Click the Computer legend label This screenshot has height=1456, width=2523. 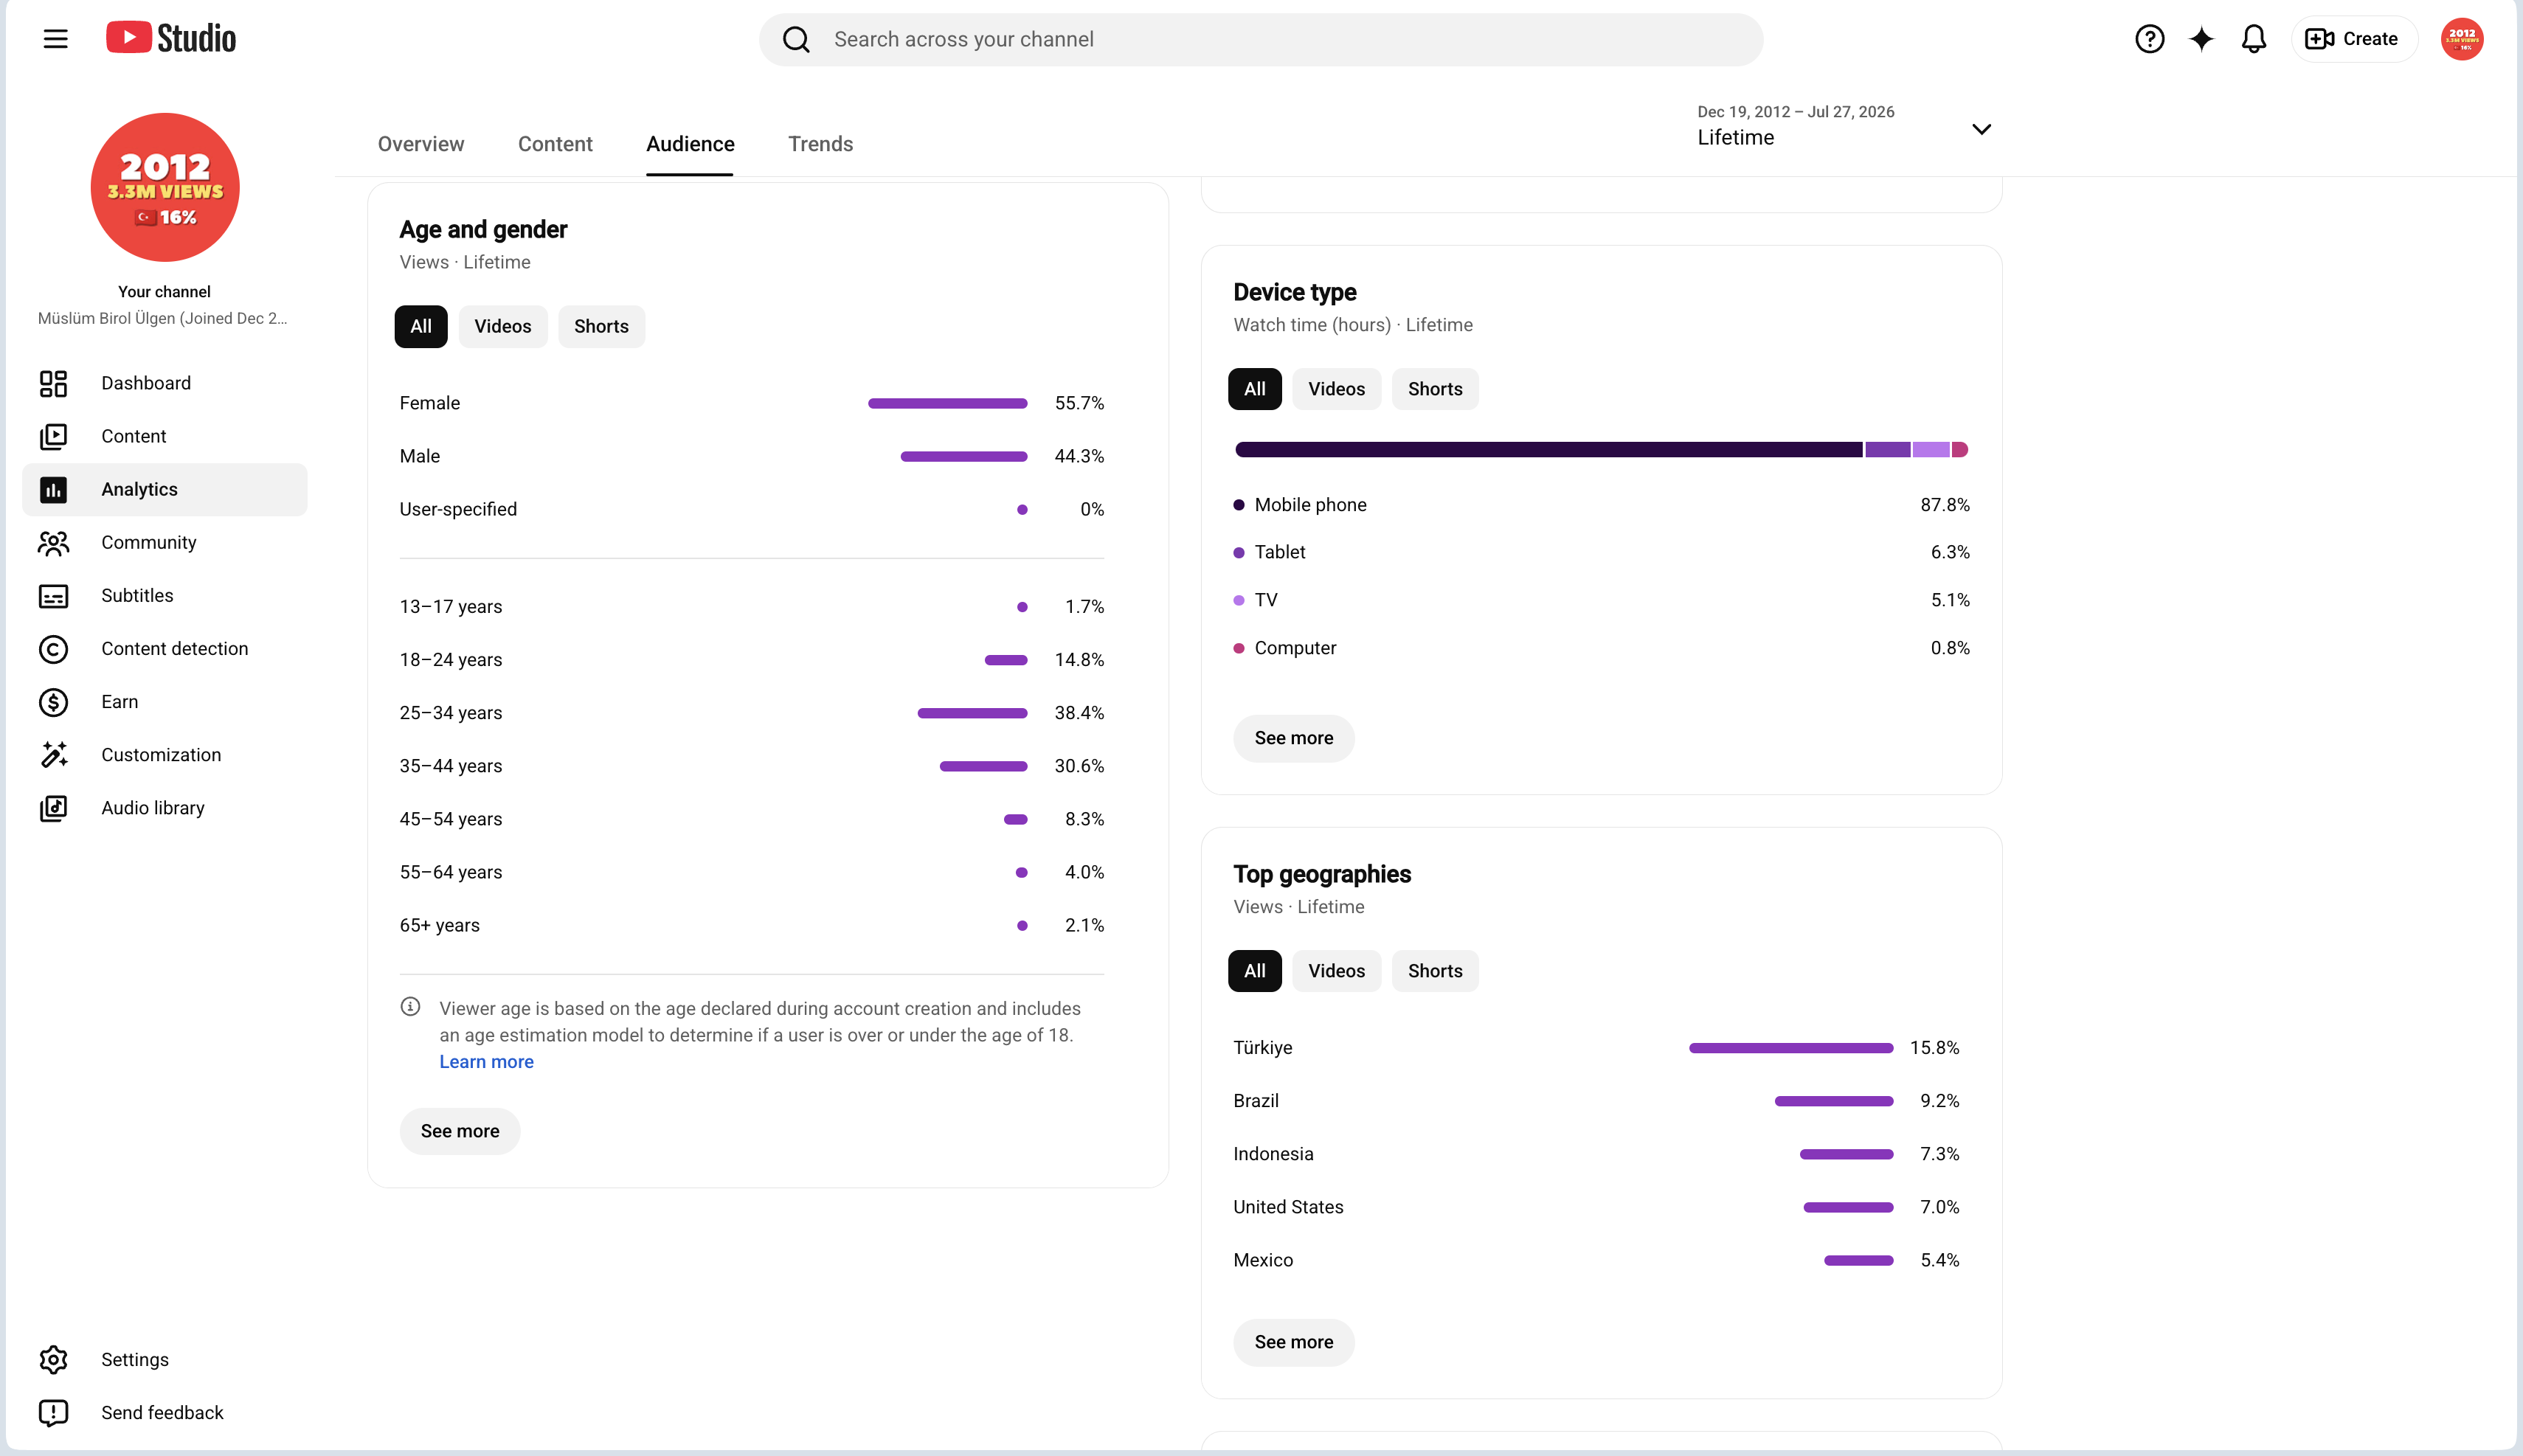[1295, 648]
